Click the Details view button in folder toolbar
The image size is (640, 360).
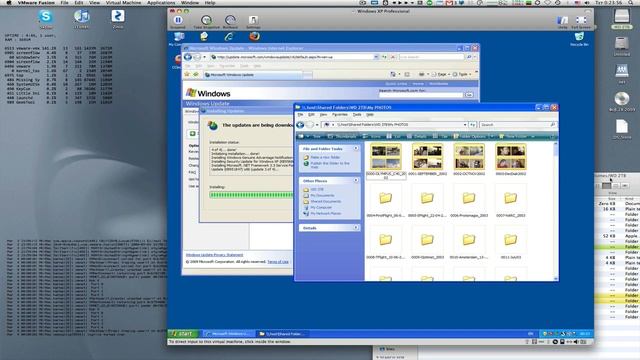pos(417,136)
